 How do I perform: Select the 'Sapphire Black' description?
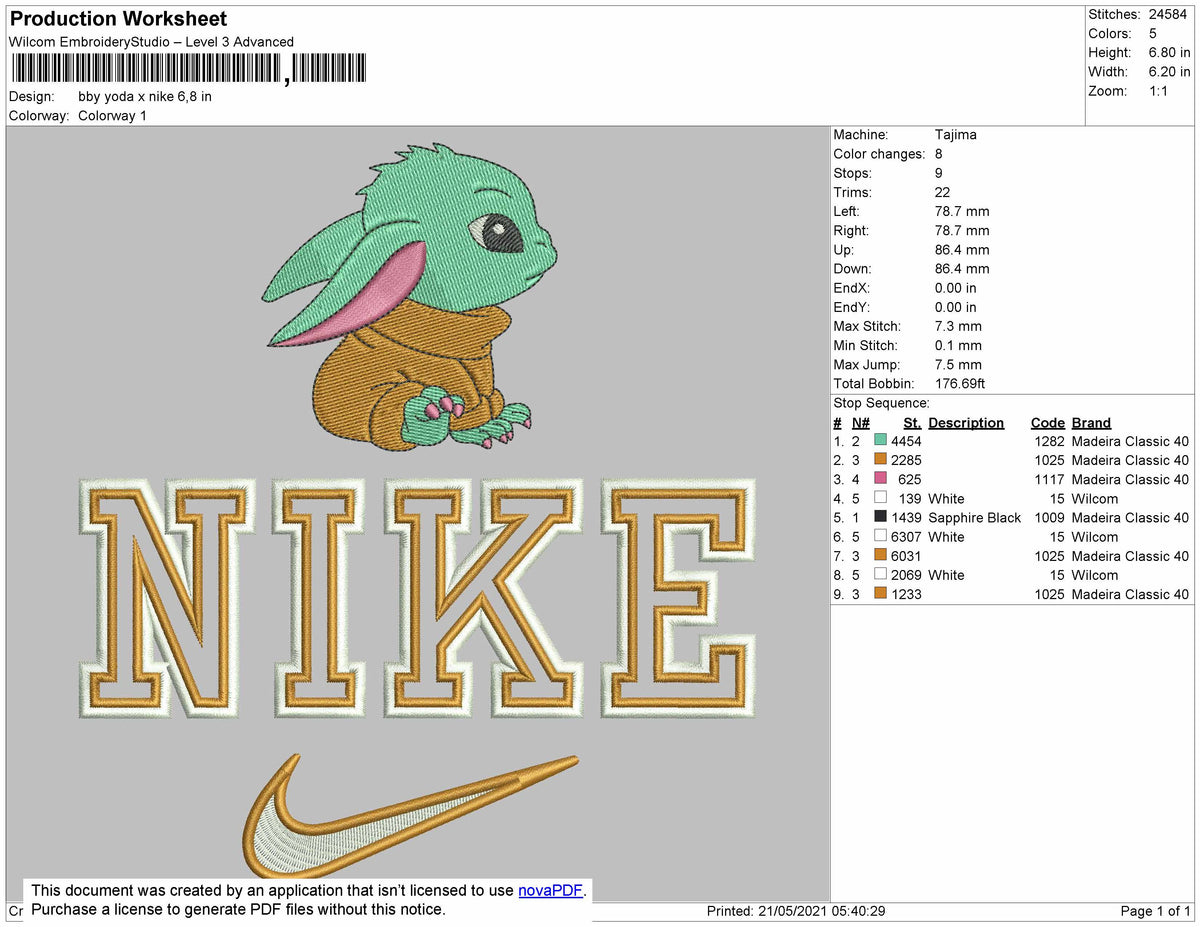click(975, 517)
